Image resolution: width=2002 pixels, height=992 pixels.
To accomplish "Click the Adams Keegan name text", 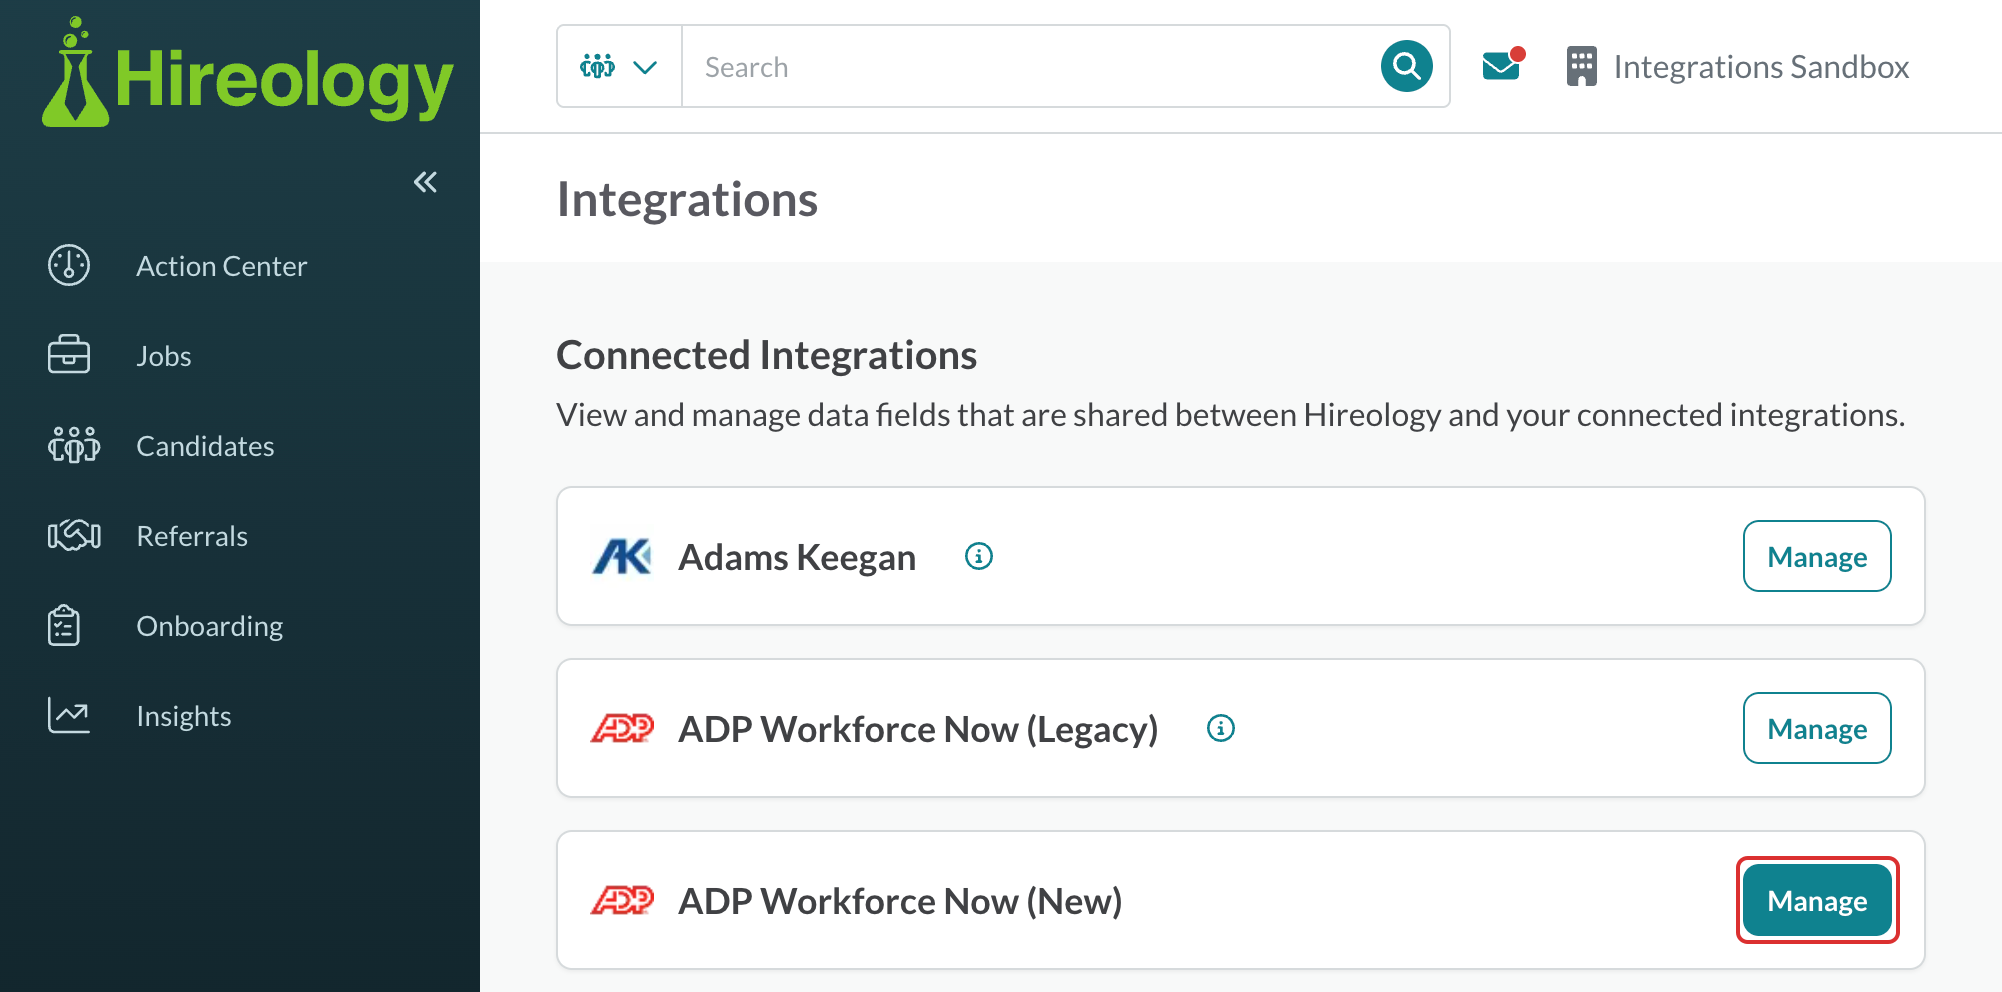I will (797, 557).
